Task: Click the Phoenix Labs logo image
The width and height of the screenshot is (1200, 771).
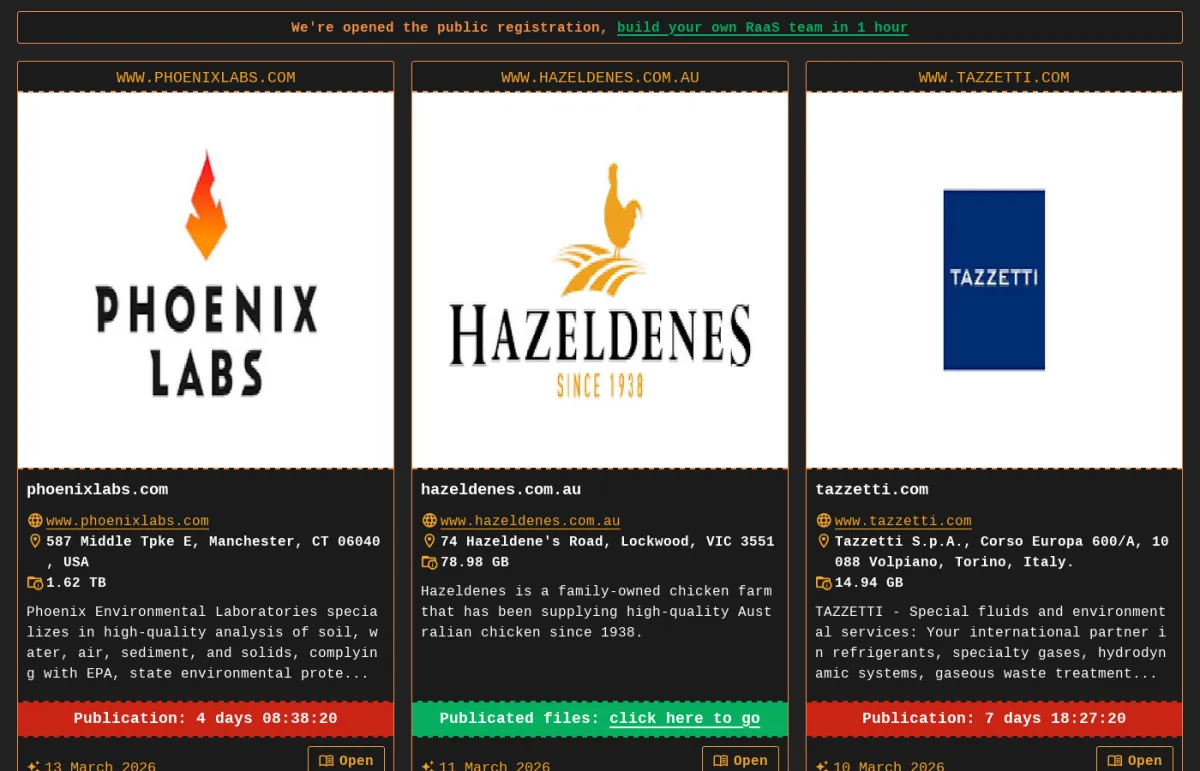Action: 206,280
